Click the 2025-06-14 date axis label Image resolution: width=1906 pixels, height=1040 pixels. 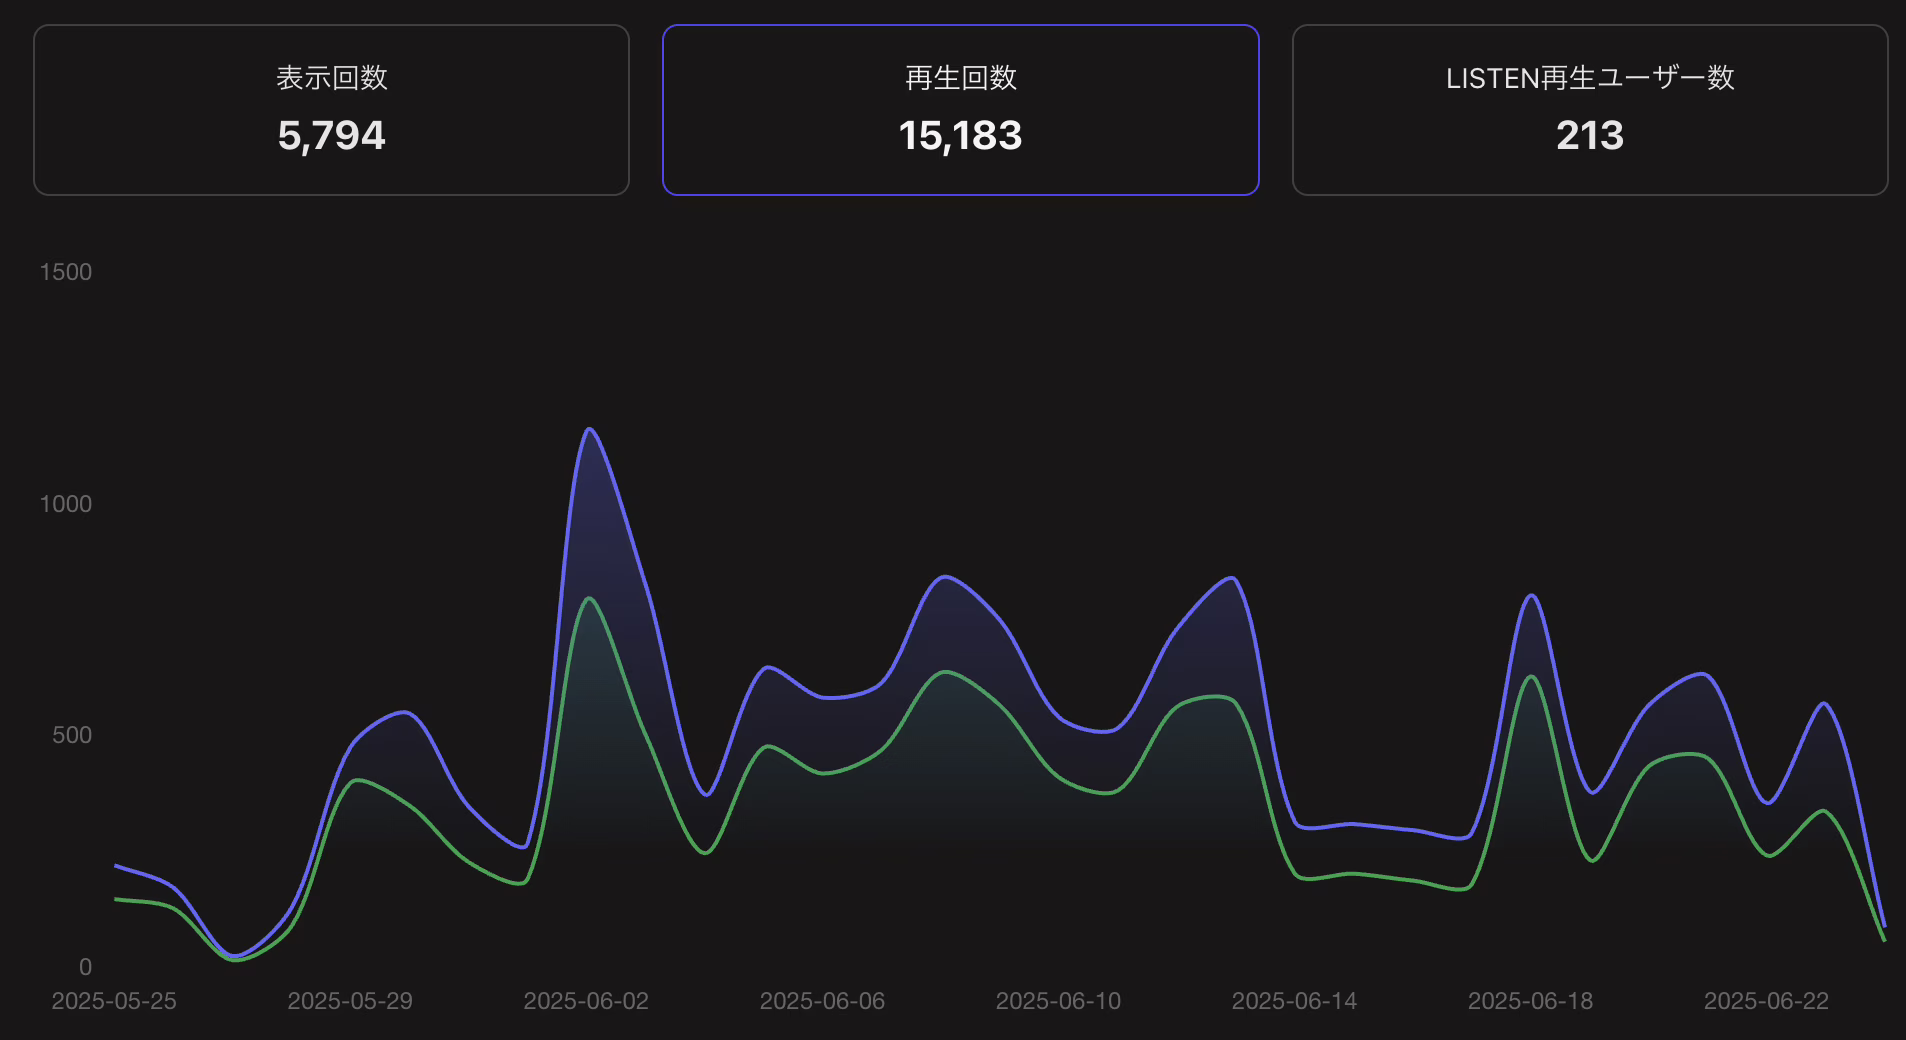1294,1001
